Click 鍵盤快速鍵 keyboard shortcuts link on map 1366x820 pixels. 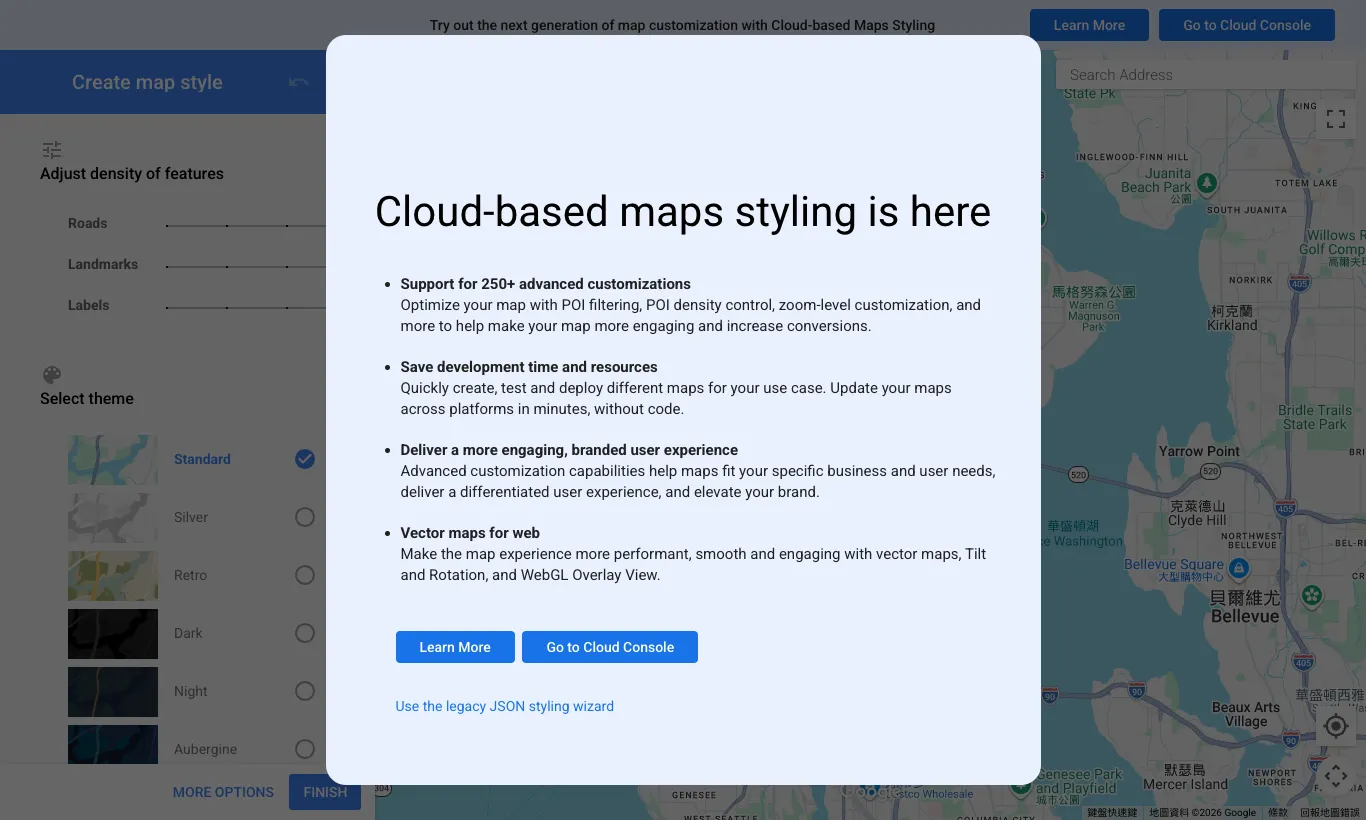click(1112, 813)
